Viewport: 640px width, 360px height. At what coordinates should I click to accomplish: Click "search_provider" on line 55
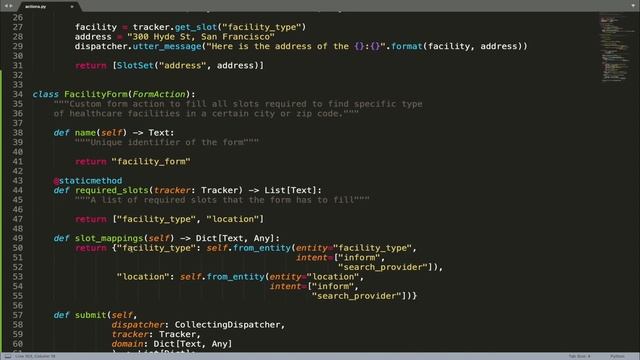click(356, 296)
